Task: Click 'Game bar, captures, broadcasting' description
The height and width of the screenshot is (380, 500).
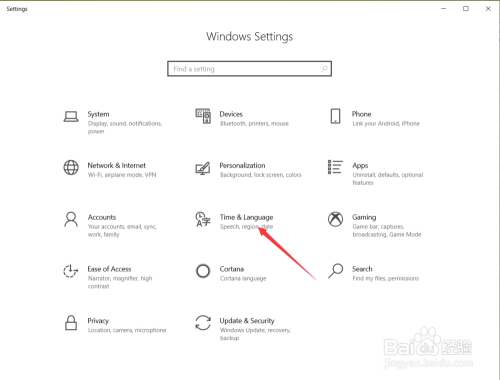Action: click(x=387, y=230)
